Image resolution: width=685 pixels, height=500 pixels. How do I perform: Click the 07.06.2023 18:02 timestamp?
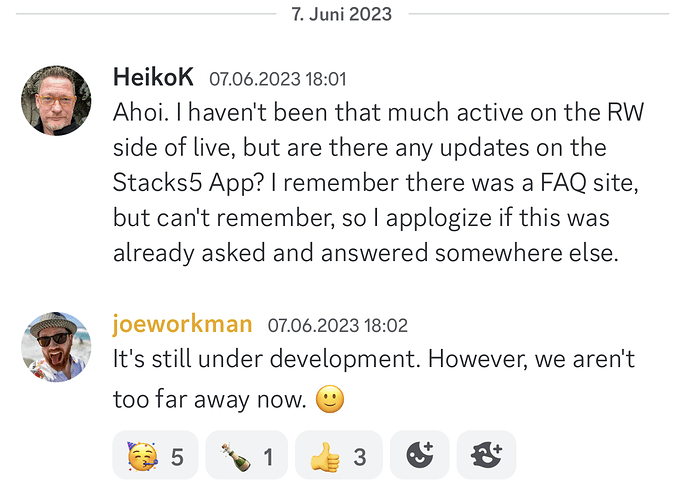click(338, 325)
